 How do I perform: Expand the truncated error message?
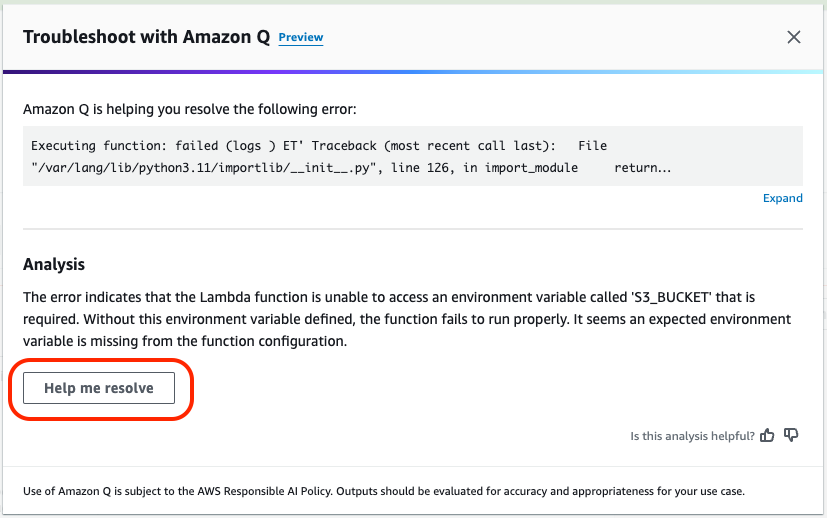(783, 198)
